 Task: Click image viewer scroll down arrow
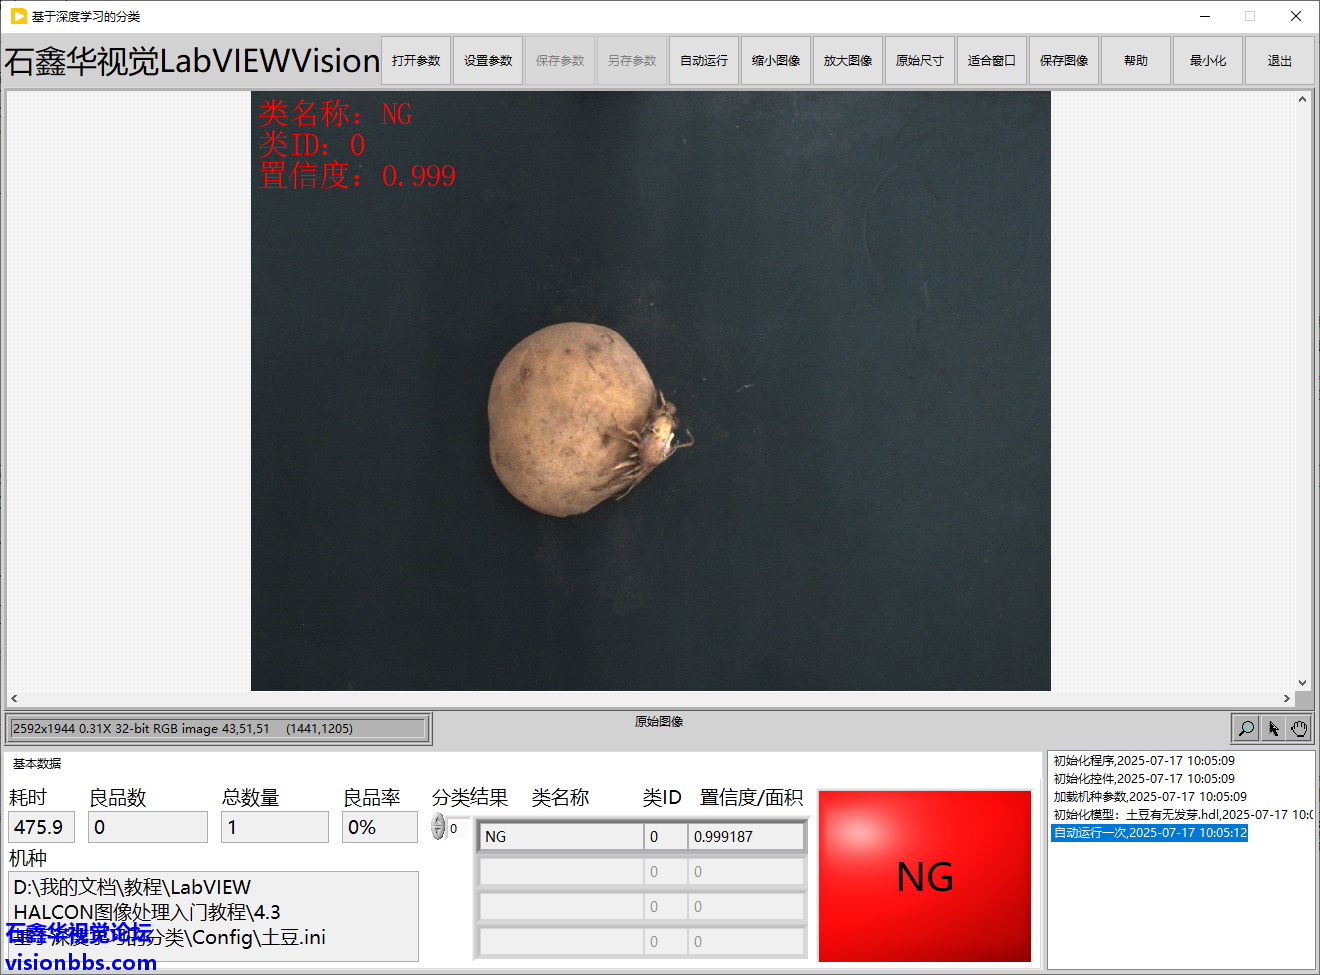[x=1302, y=683]
